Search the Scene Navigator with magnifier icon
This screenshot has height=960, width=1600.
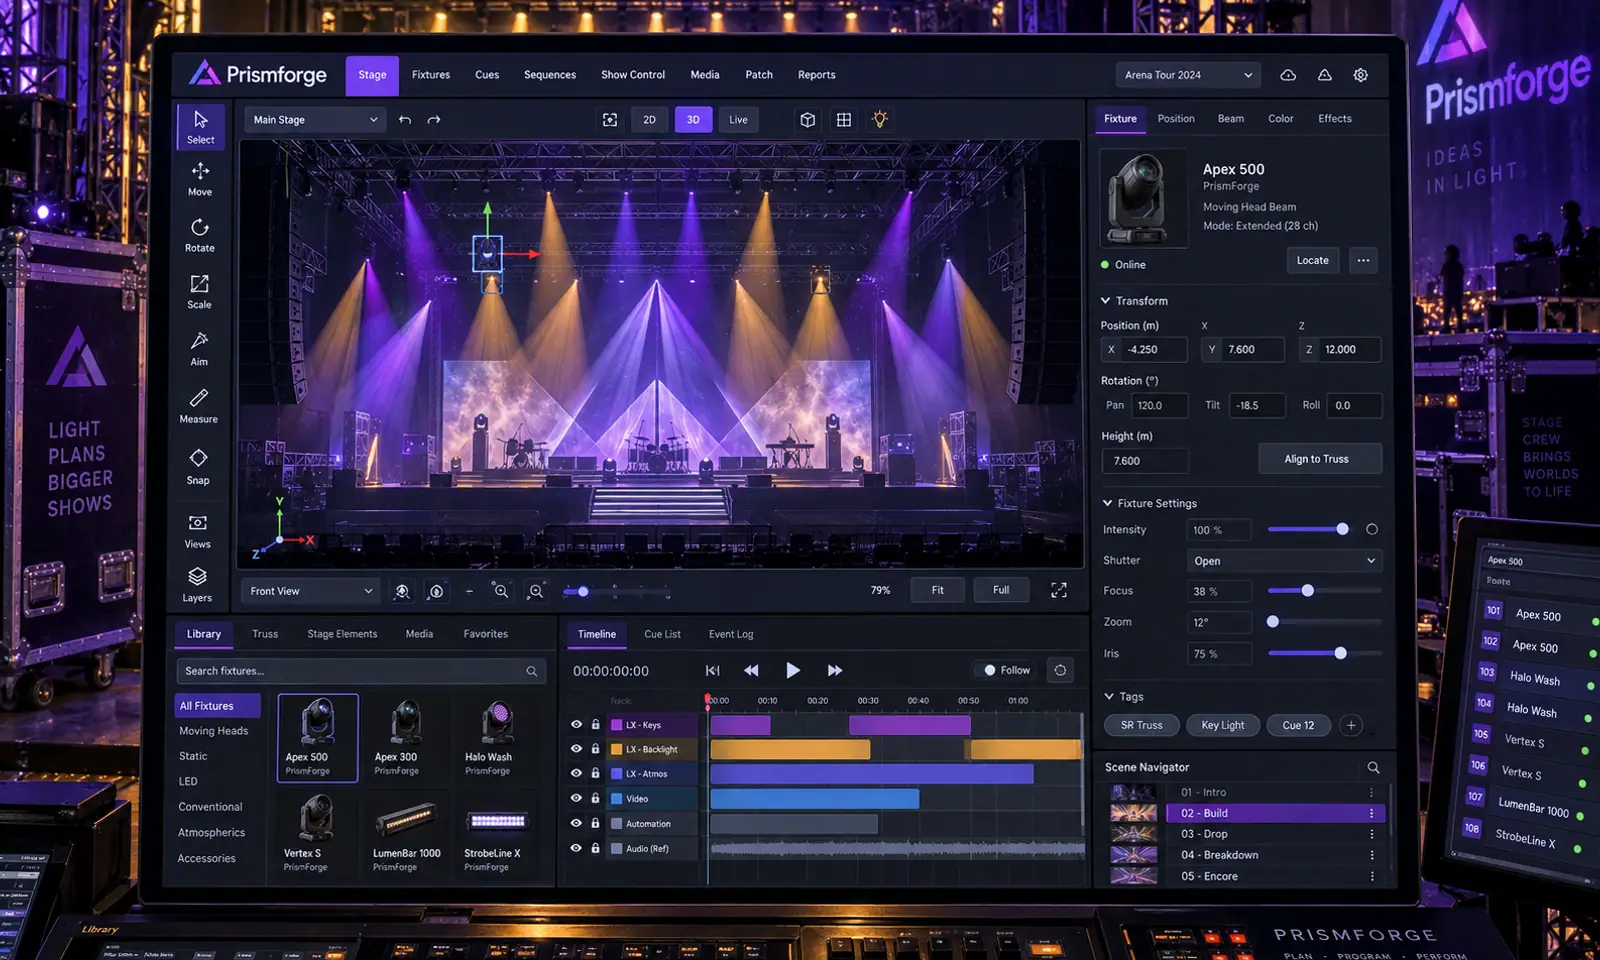[1373, 767]
